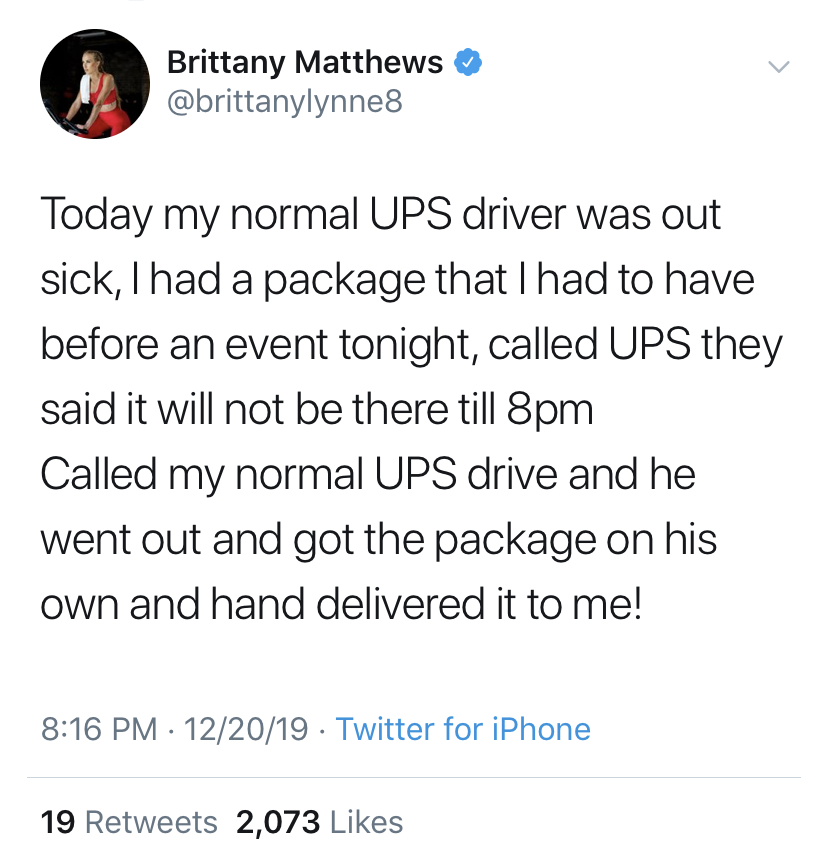The height and width of the screenshot is (848, 828).
Task: Click the last line ending with me!
Action: click(341, 605)
